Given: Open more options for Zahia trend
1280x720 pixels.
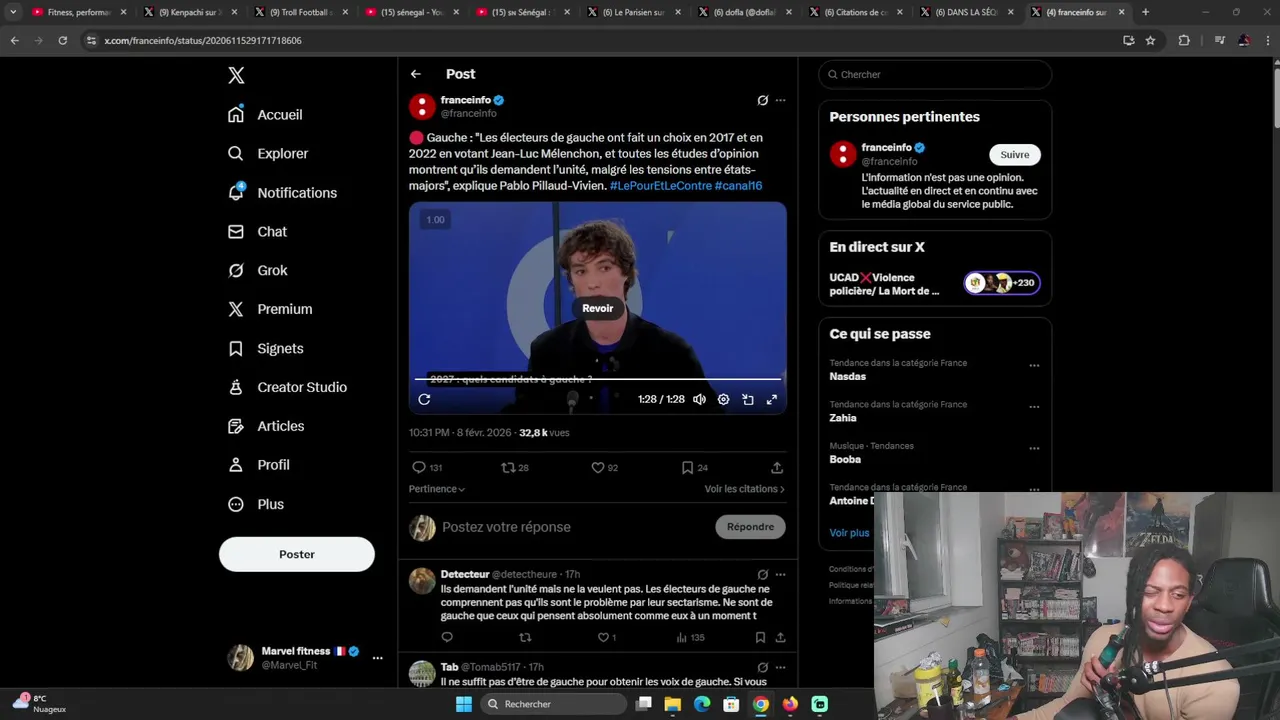Looking at the screenshot, I should tap(1034, 407).
